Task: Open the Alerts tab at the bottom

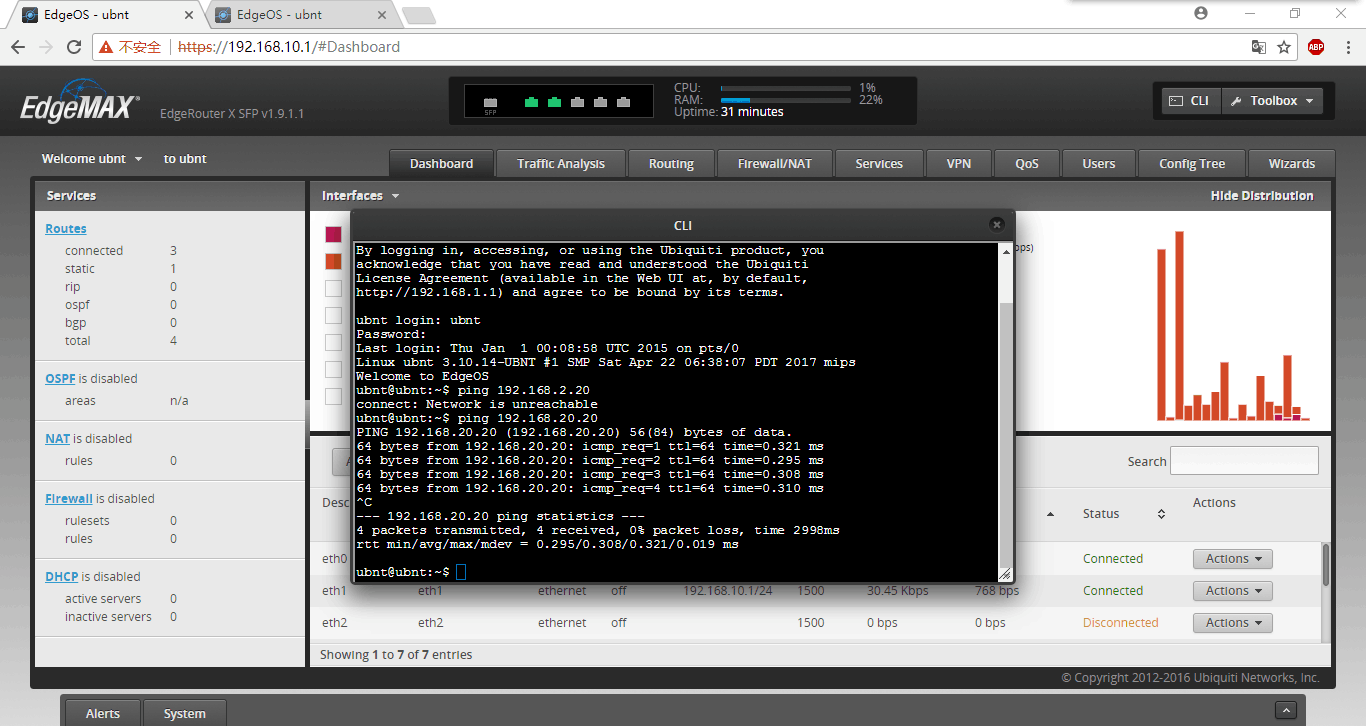Action: click(x=103, y=713)
